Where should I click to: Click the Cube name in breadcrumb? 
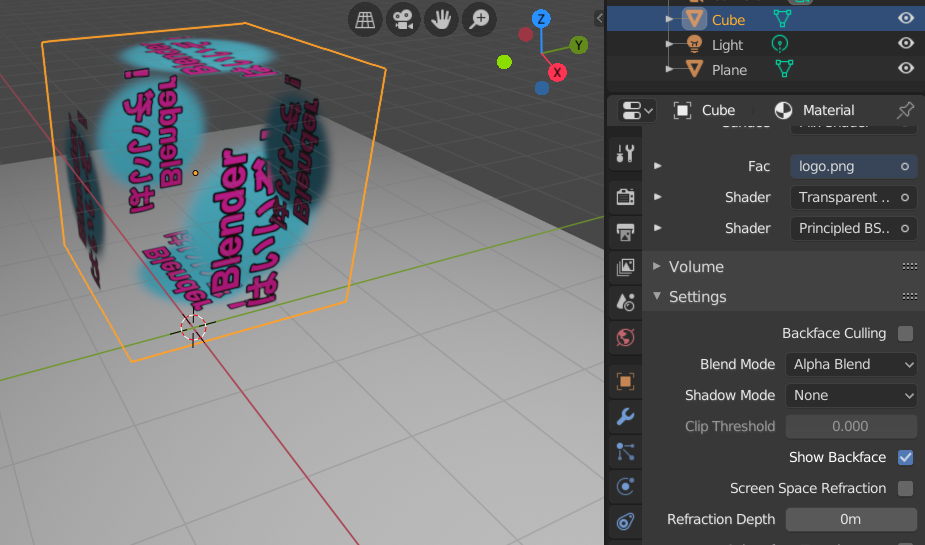[719, 110]
